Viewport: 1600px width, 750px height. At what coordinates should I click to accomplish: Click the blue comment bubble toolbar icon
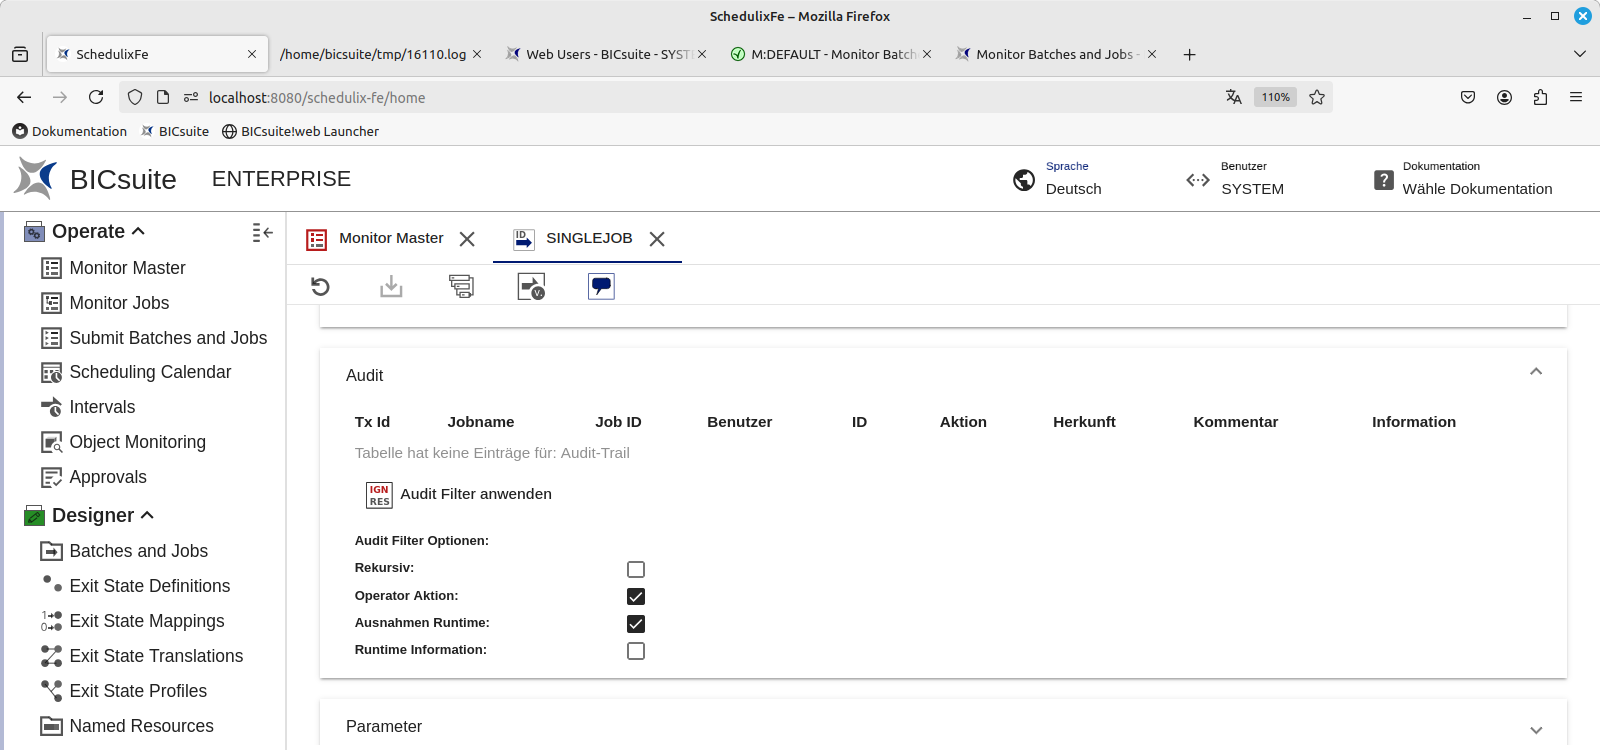tap(601, 287)
